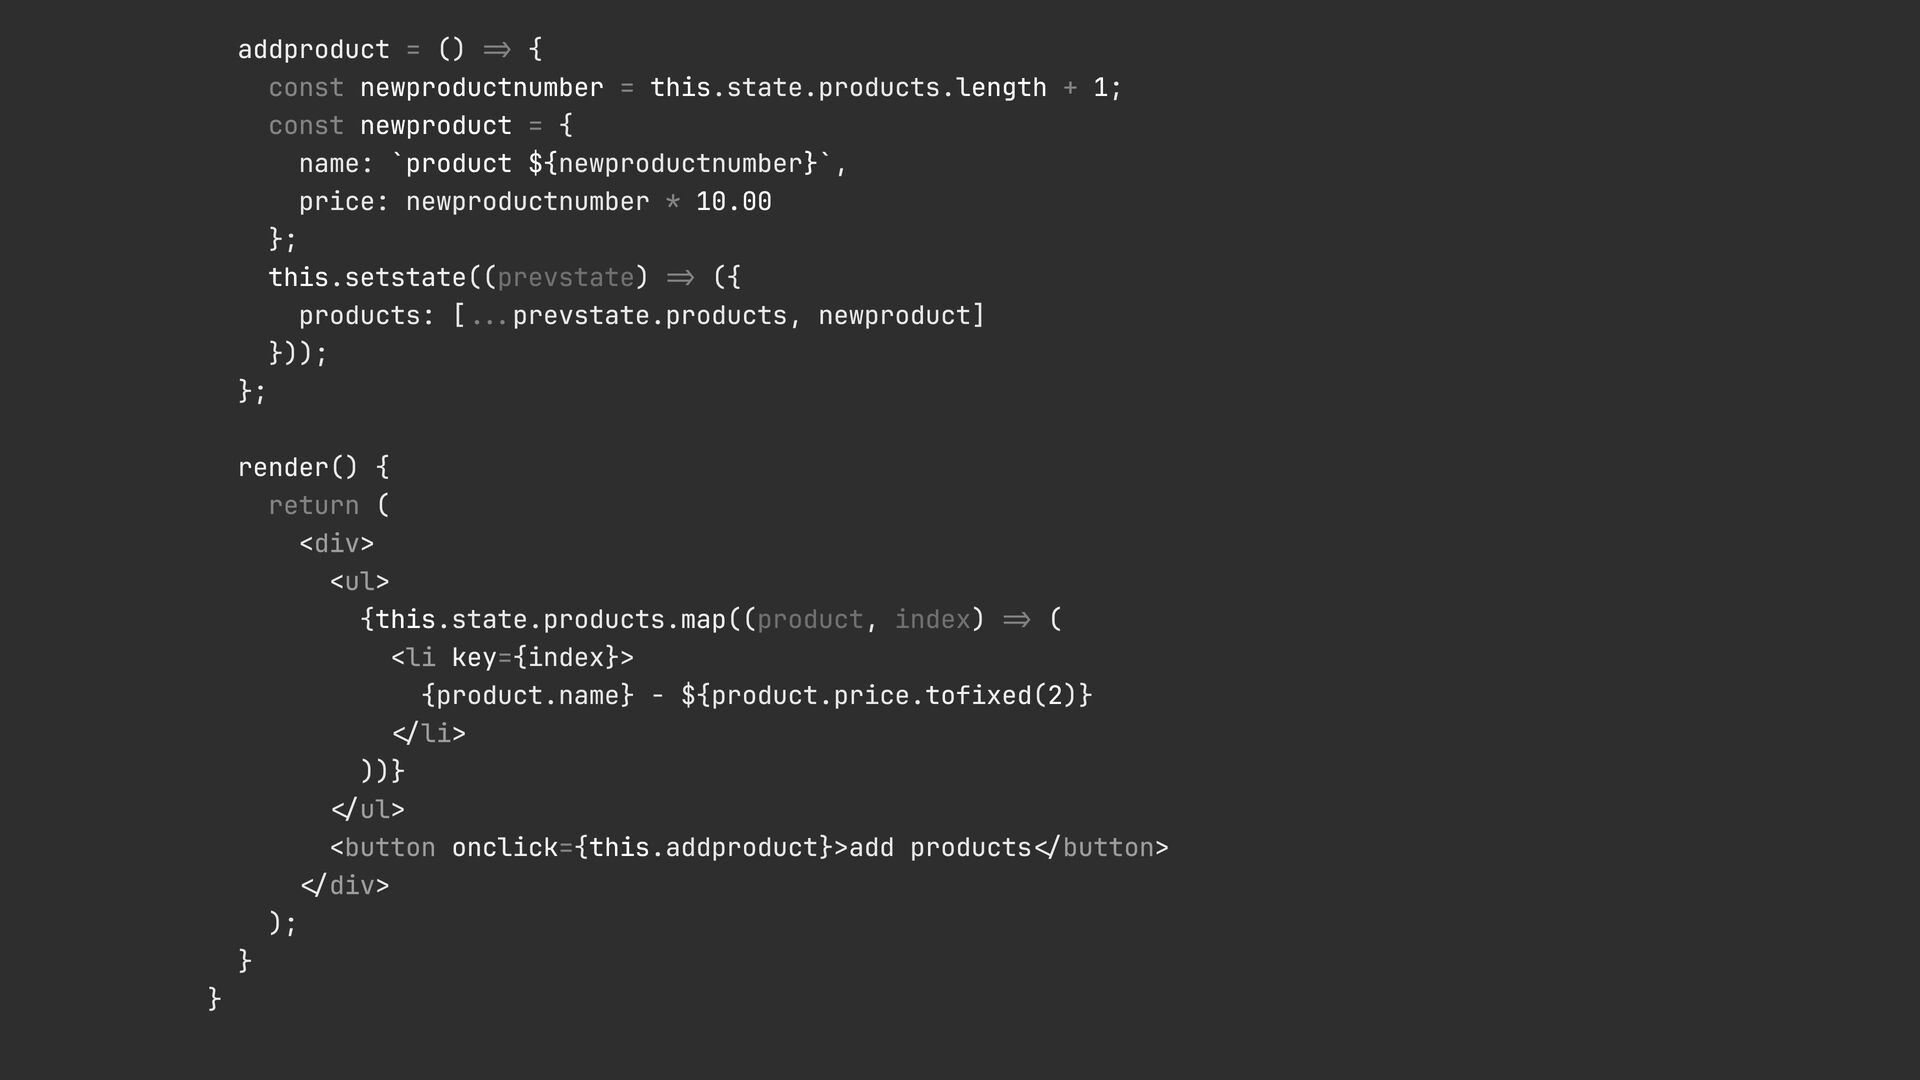Click the const keyword before newproduct
The image size is (1920, 1080).
[x=306, y=125]
